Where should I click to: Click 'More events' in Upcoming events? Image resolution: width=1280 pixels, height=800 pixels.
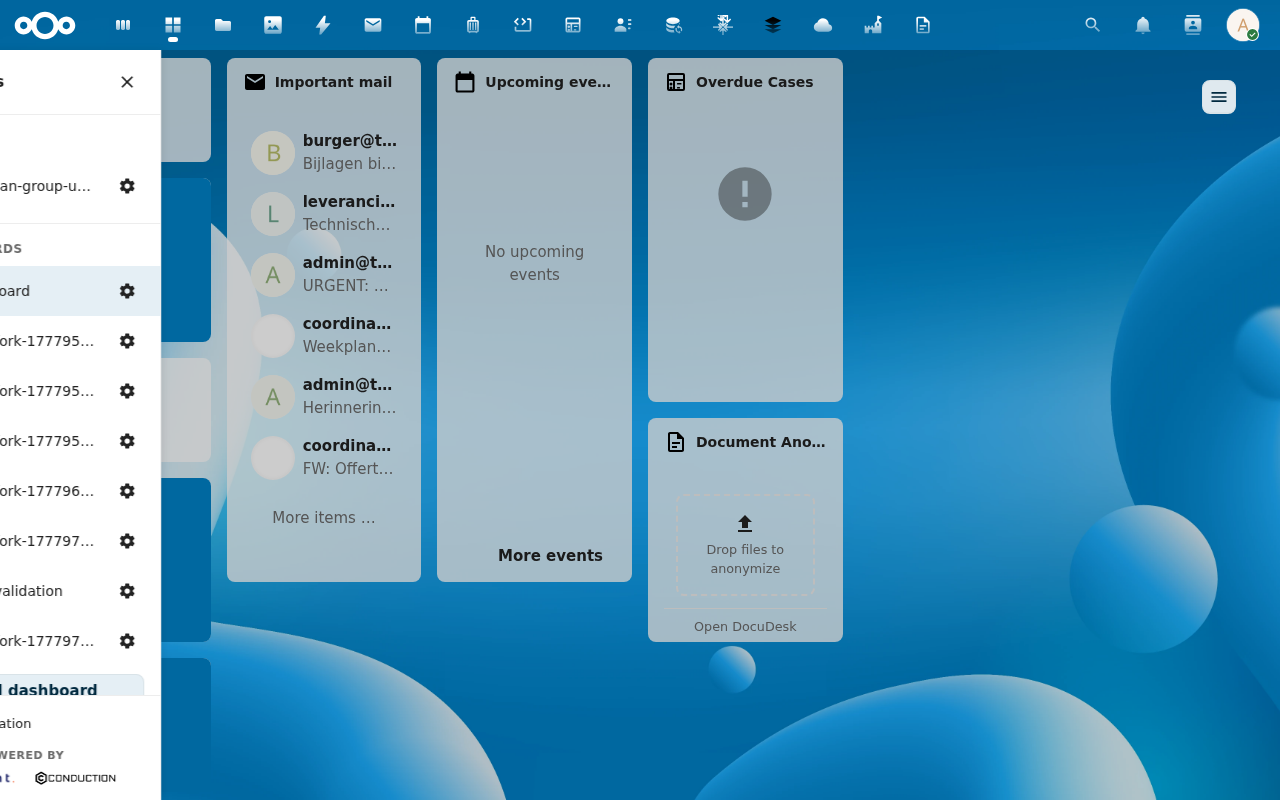point(550,556)
